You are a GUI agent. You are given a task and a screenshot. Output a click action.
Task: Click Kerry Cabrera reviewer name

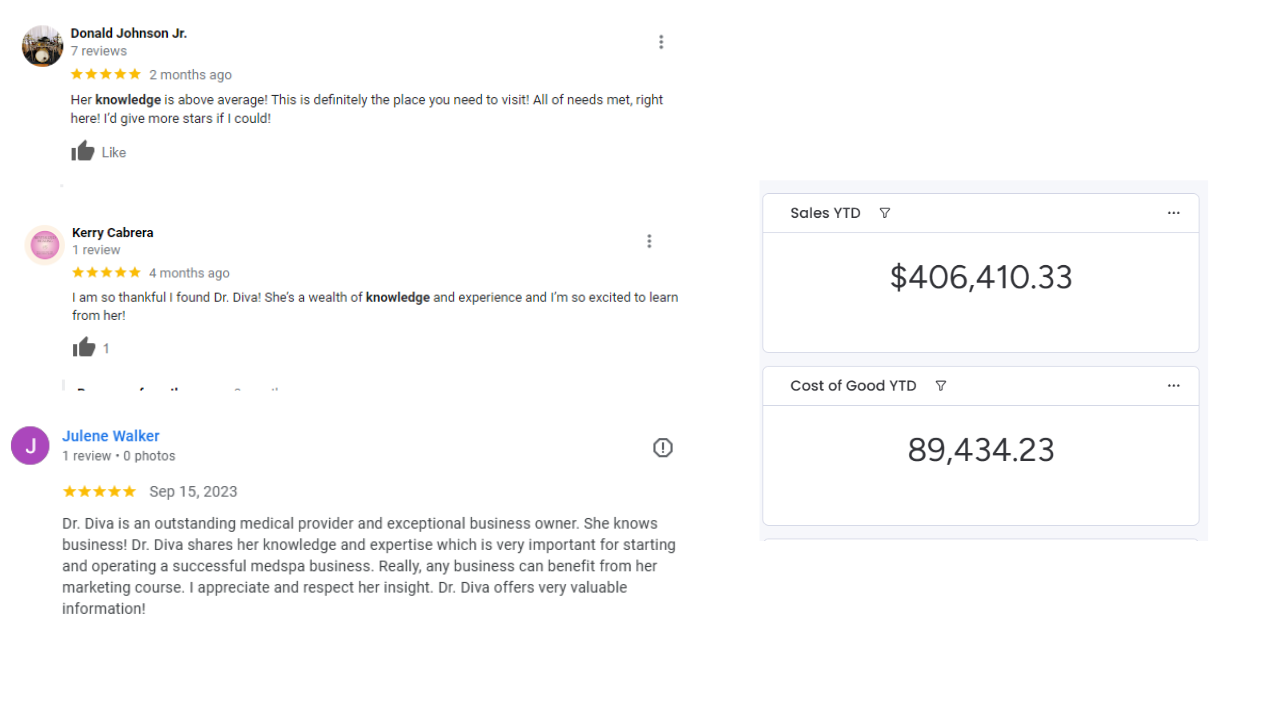[x=112, y=232]
